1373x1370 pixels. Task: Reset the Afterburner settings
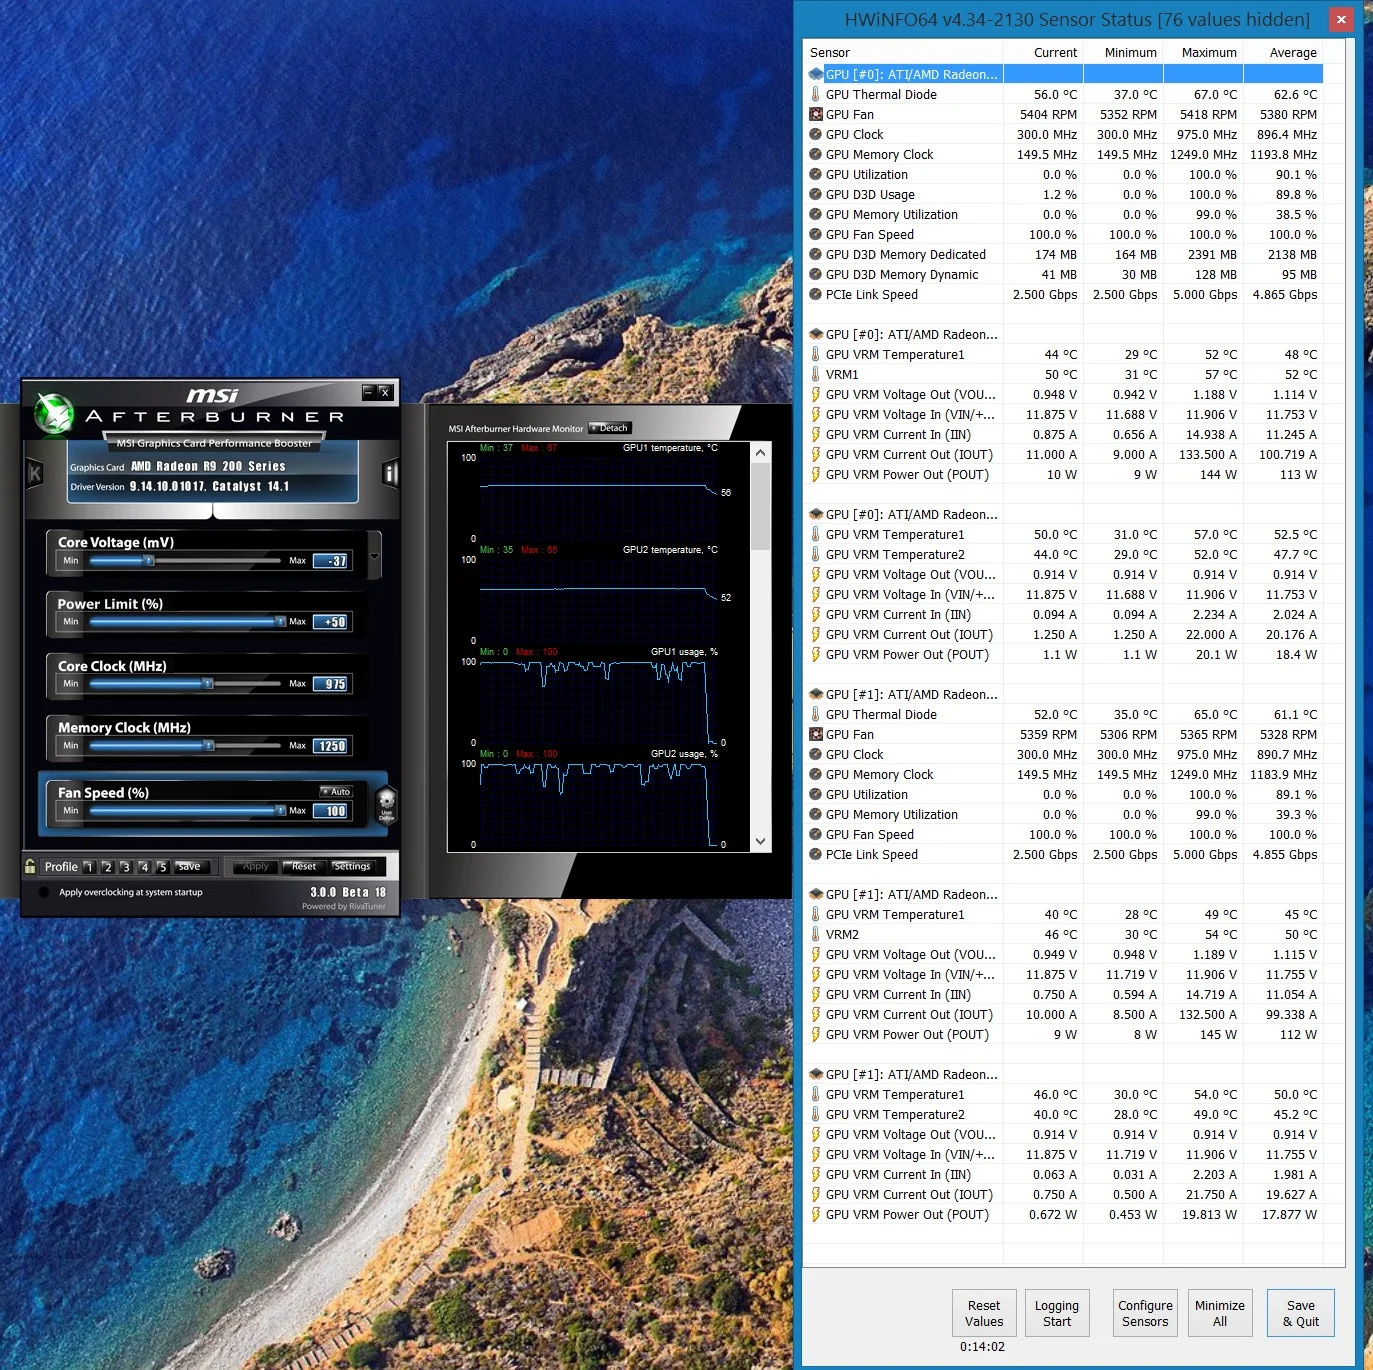303,867
